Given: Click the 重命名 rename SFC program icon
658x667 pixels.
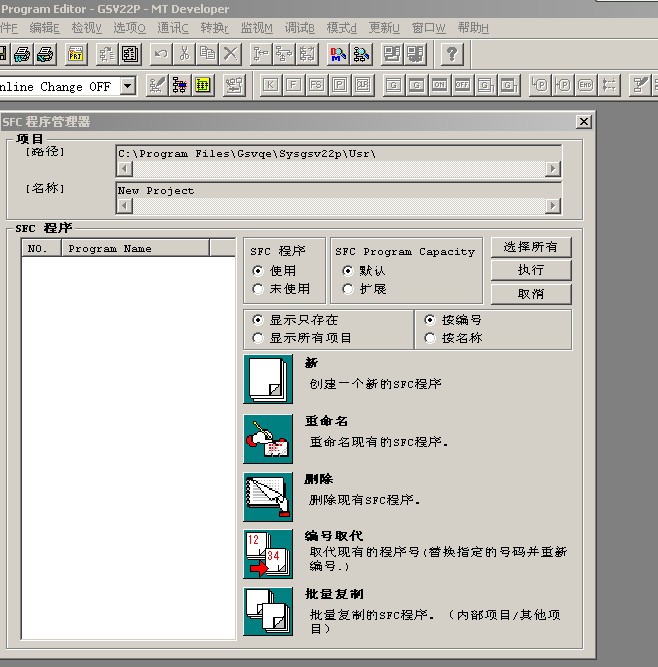Looking at the screenshot, I should pyautogui.click(x=268, y=438).
